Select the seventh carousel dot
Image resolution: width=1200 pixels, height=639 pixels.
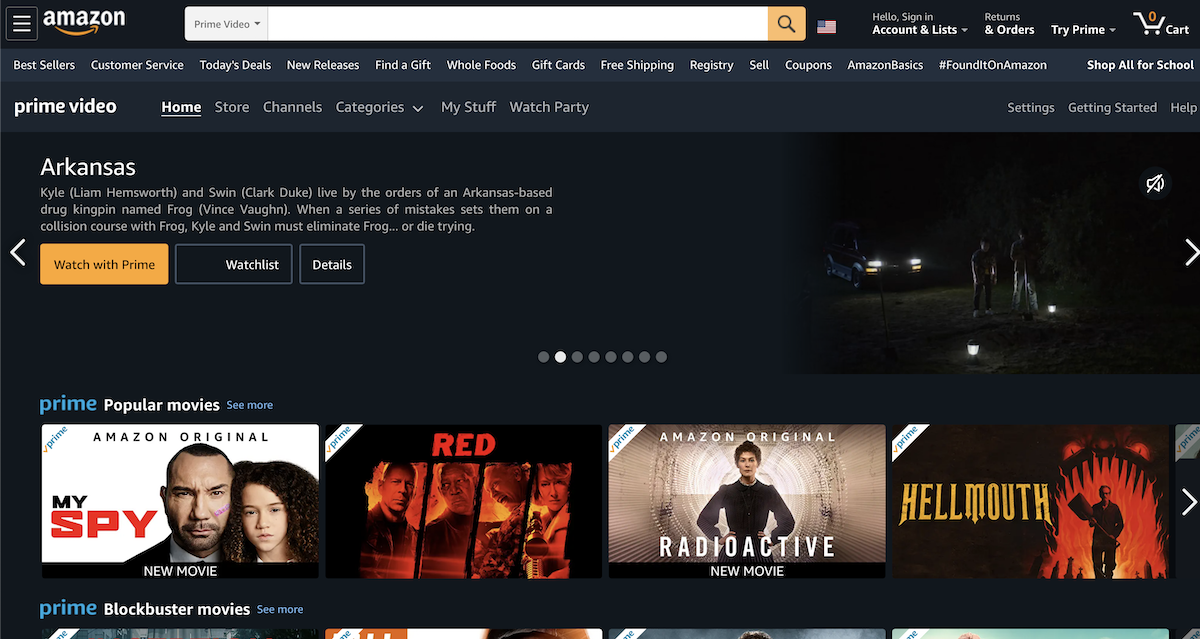[x=644, y=357]
